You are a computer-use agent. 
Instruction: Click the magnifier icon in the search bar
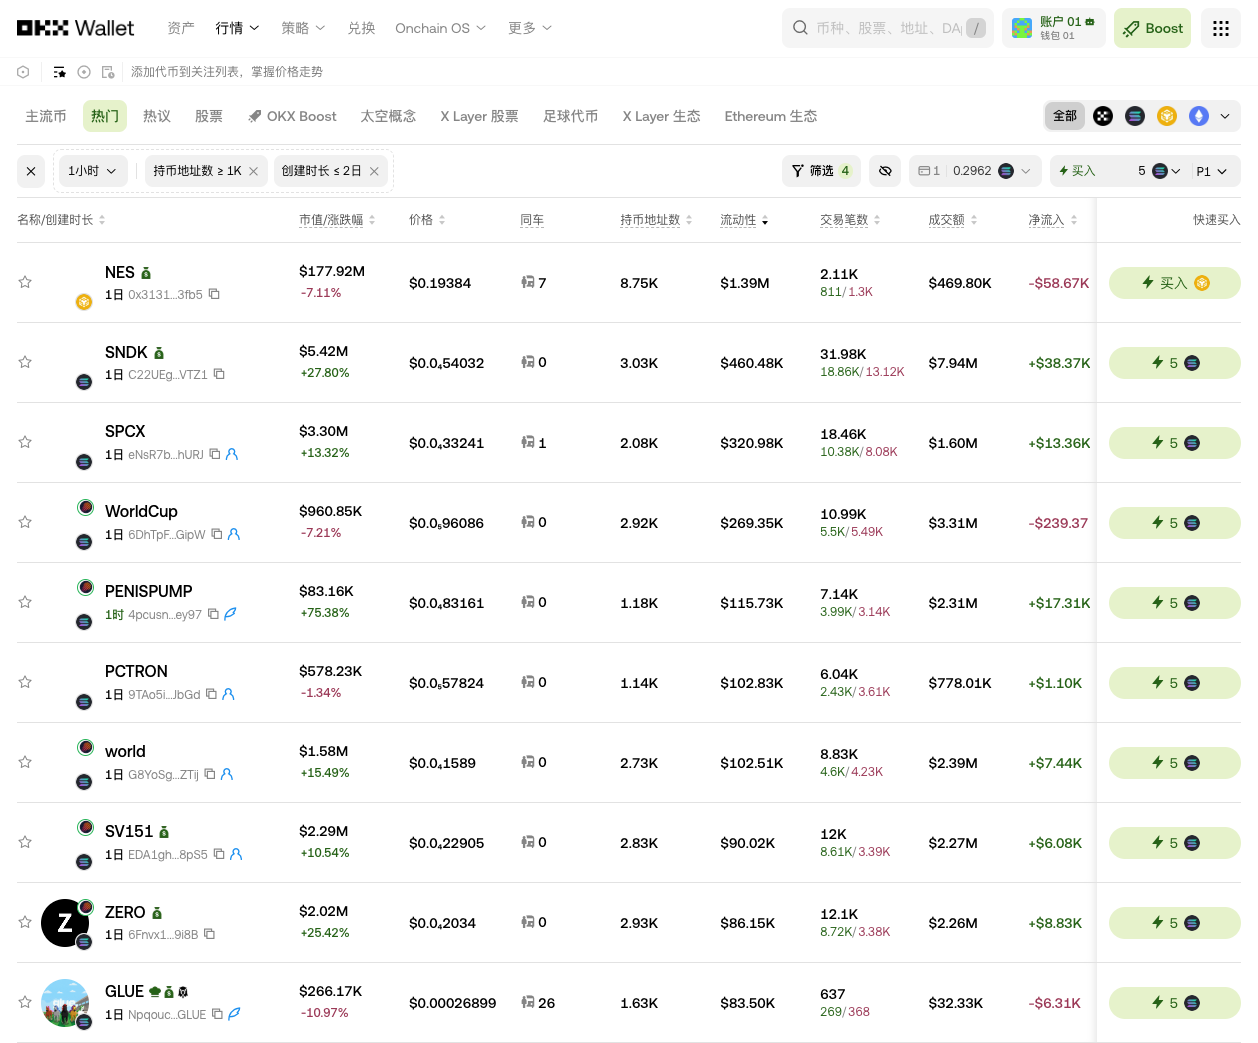pos(800,28)
